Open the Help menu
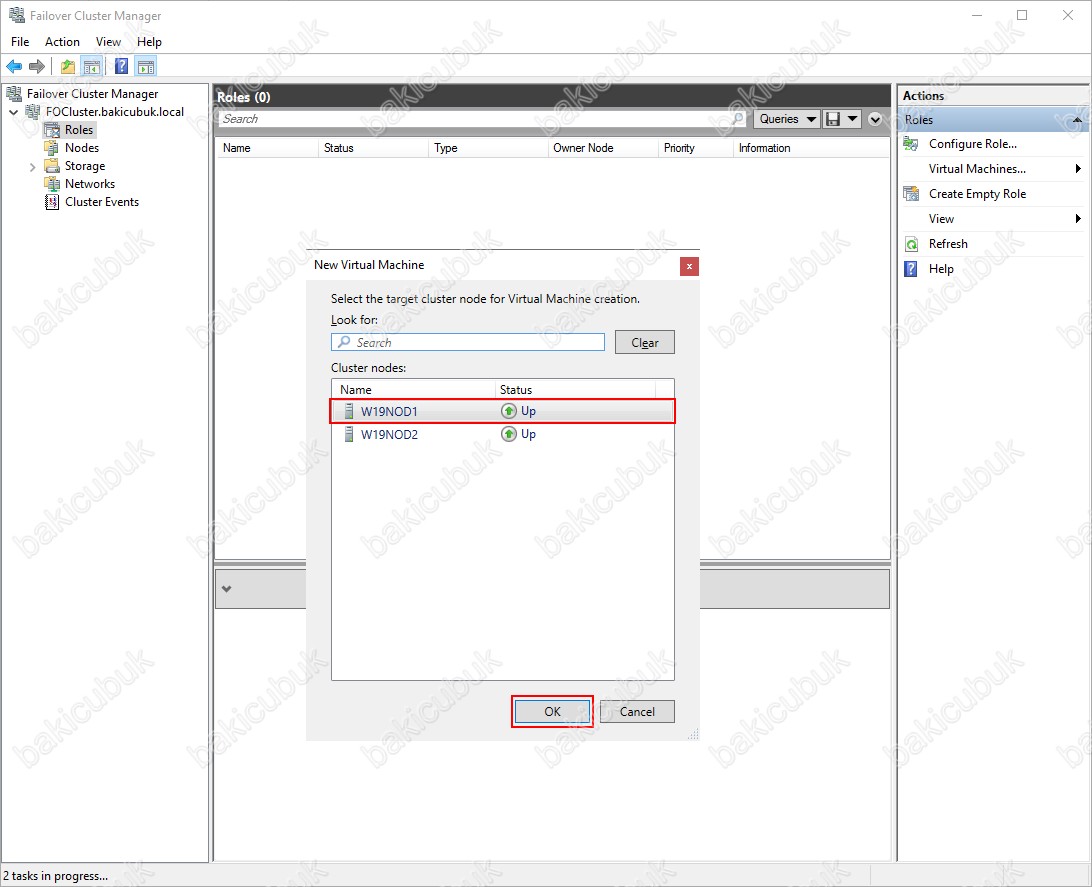 (149, 42)
